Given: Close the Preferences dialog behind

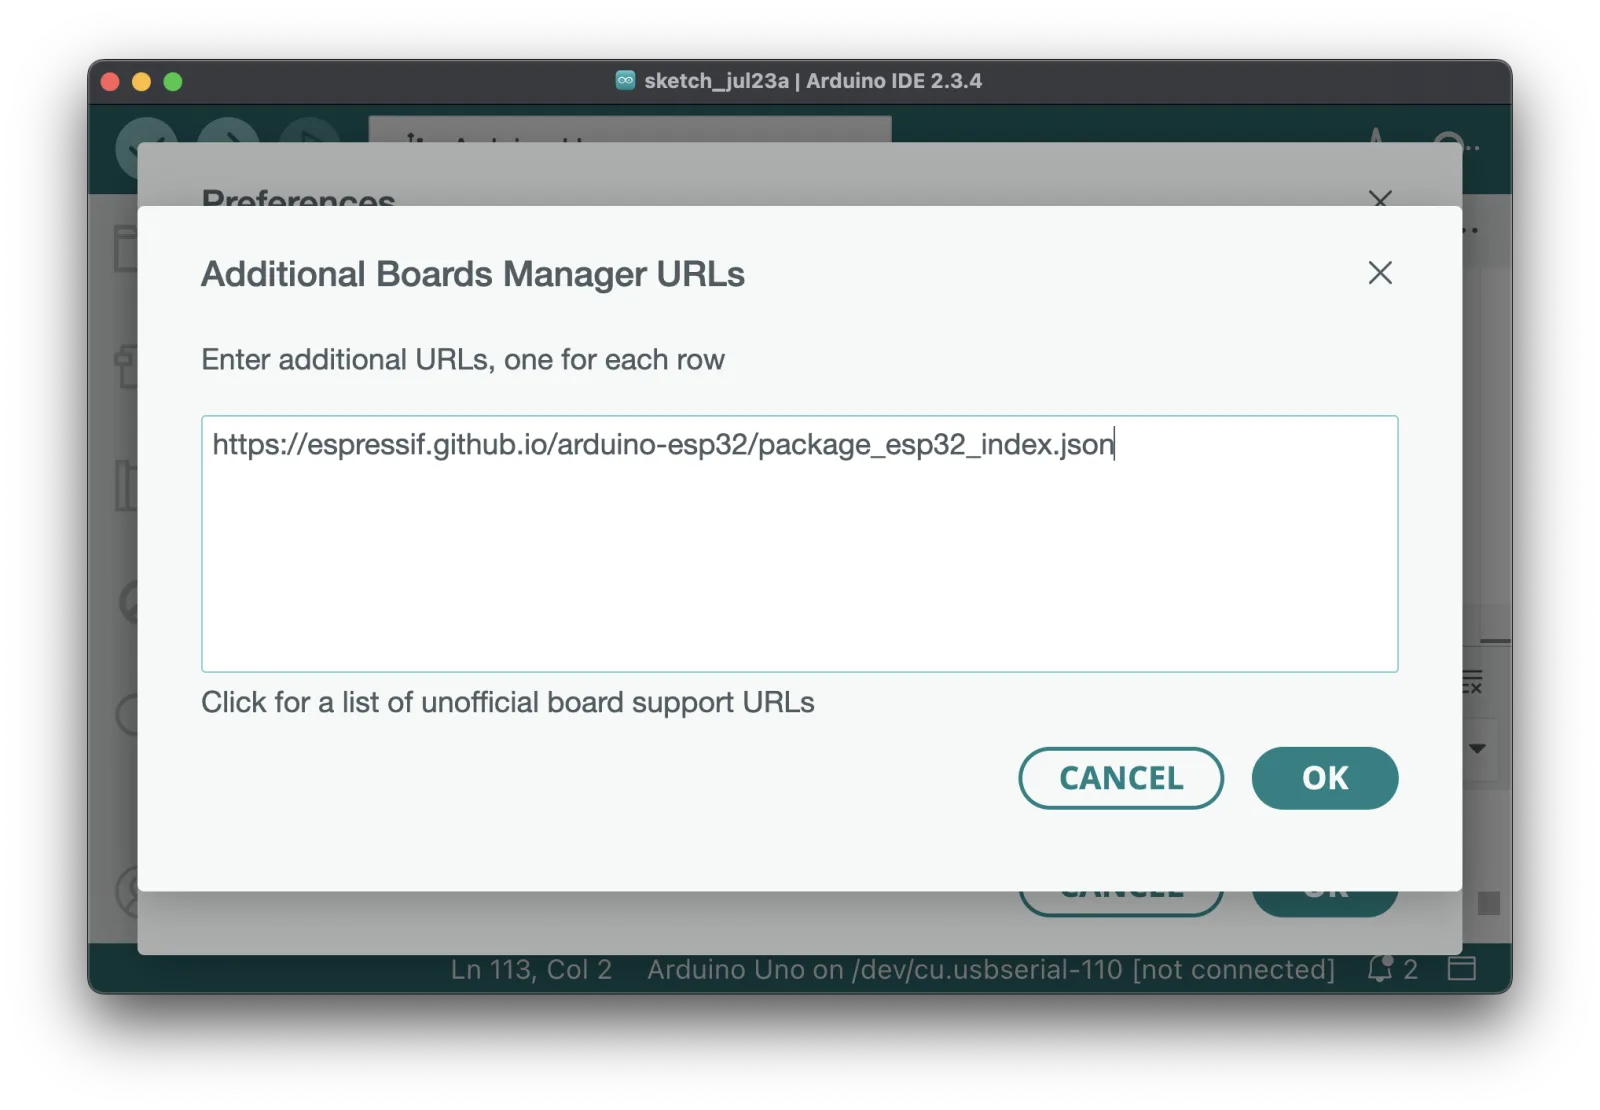Looking at the screenshot, I should (1380, 197).
